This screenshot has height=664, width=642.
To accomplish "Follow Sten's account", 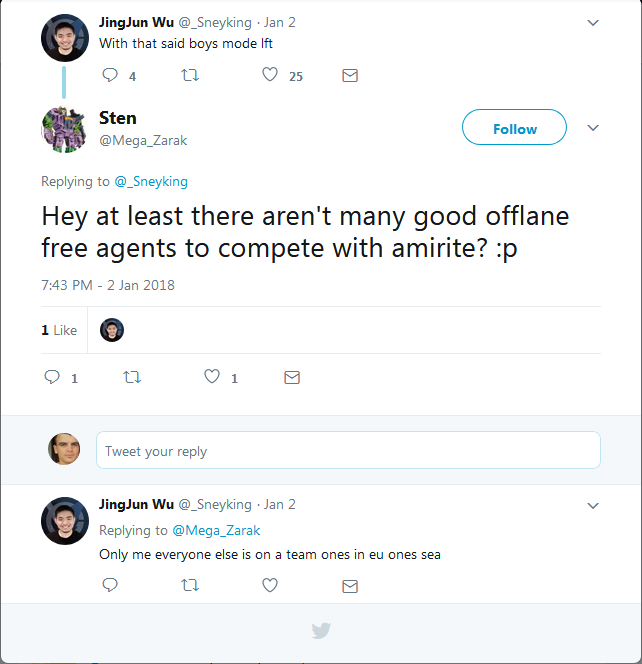I will pyautogui.click(x=514, y=128).
